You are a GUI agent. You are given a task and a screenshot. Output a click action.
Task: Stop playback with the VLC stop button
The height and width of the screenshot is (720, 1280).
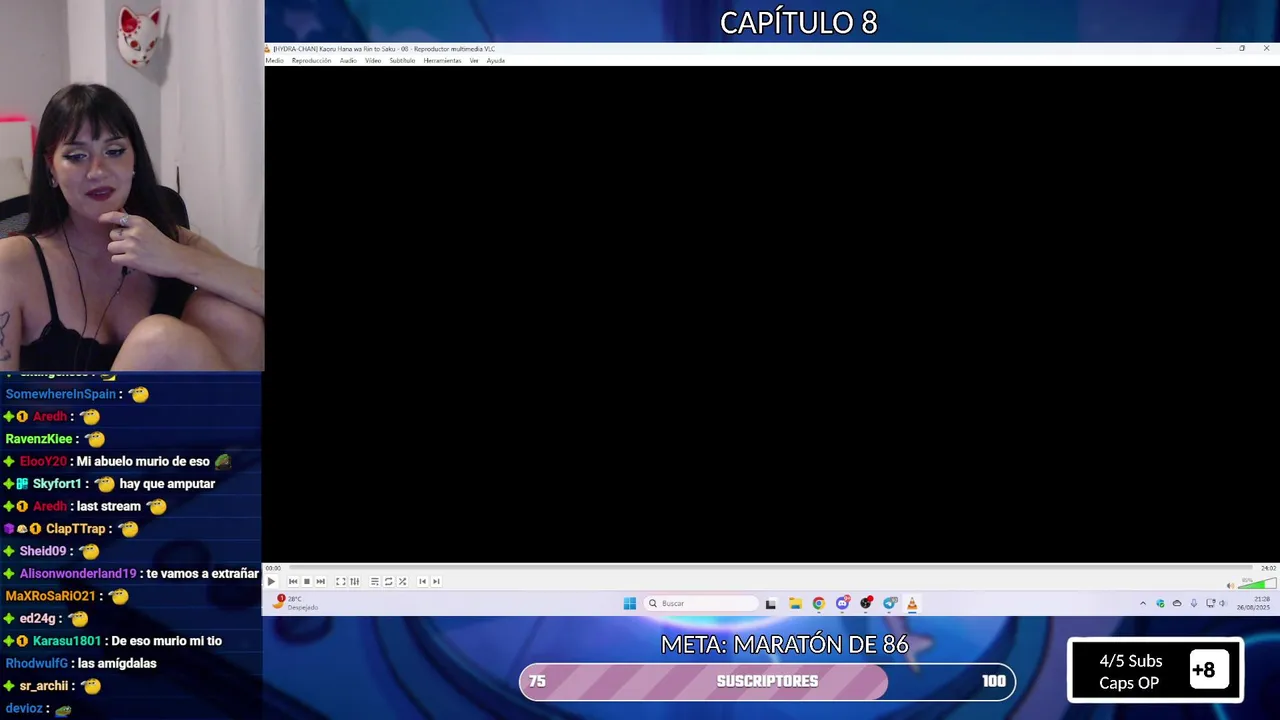pos(307,581)
